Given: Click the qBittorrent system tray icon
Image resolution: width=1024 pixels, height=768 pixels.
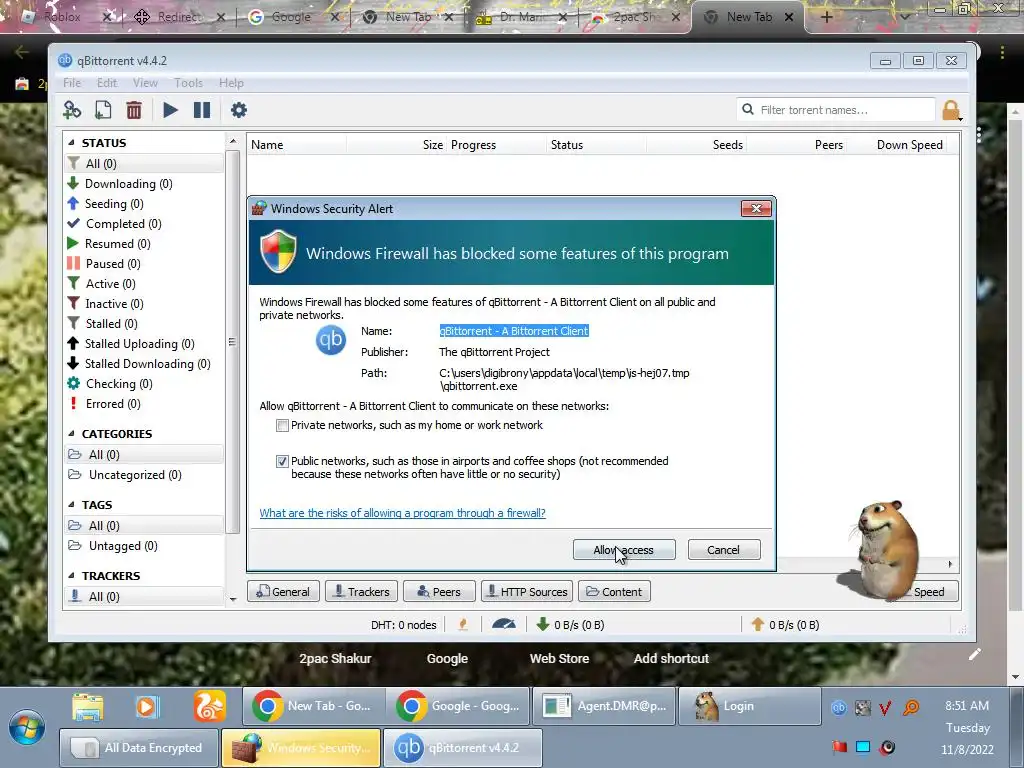Looking at the screenshot, I should click(x=839, y=707).
